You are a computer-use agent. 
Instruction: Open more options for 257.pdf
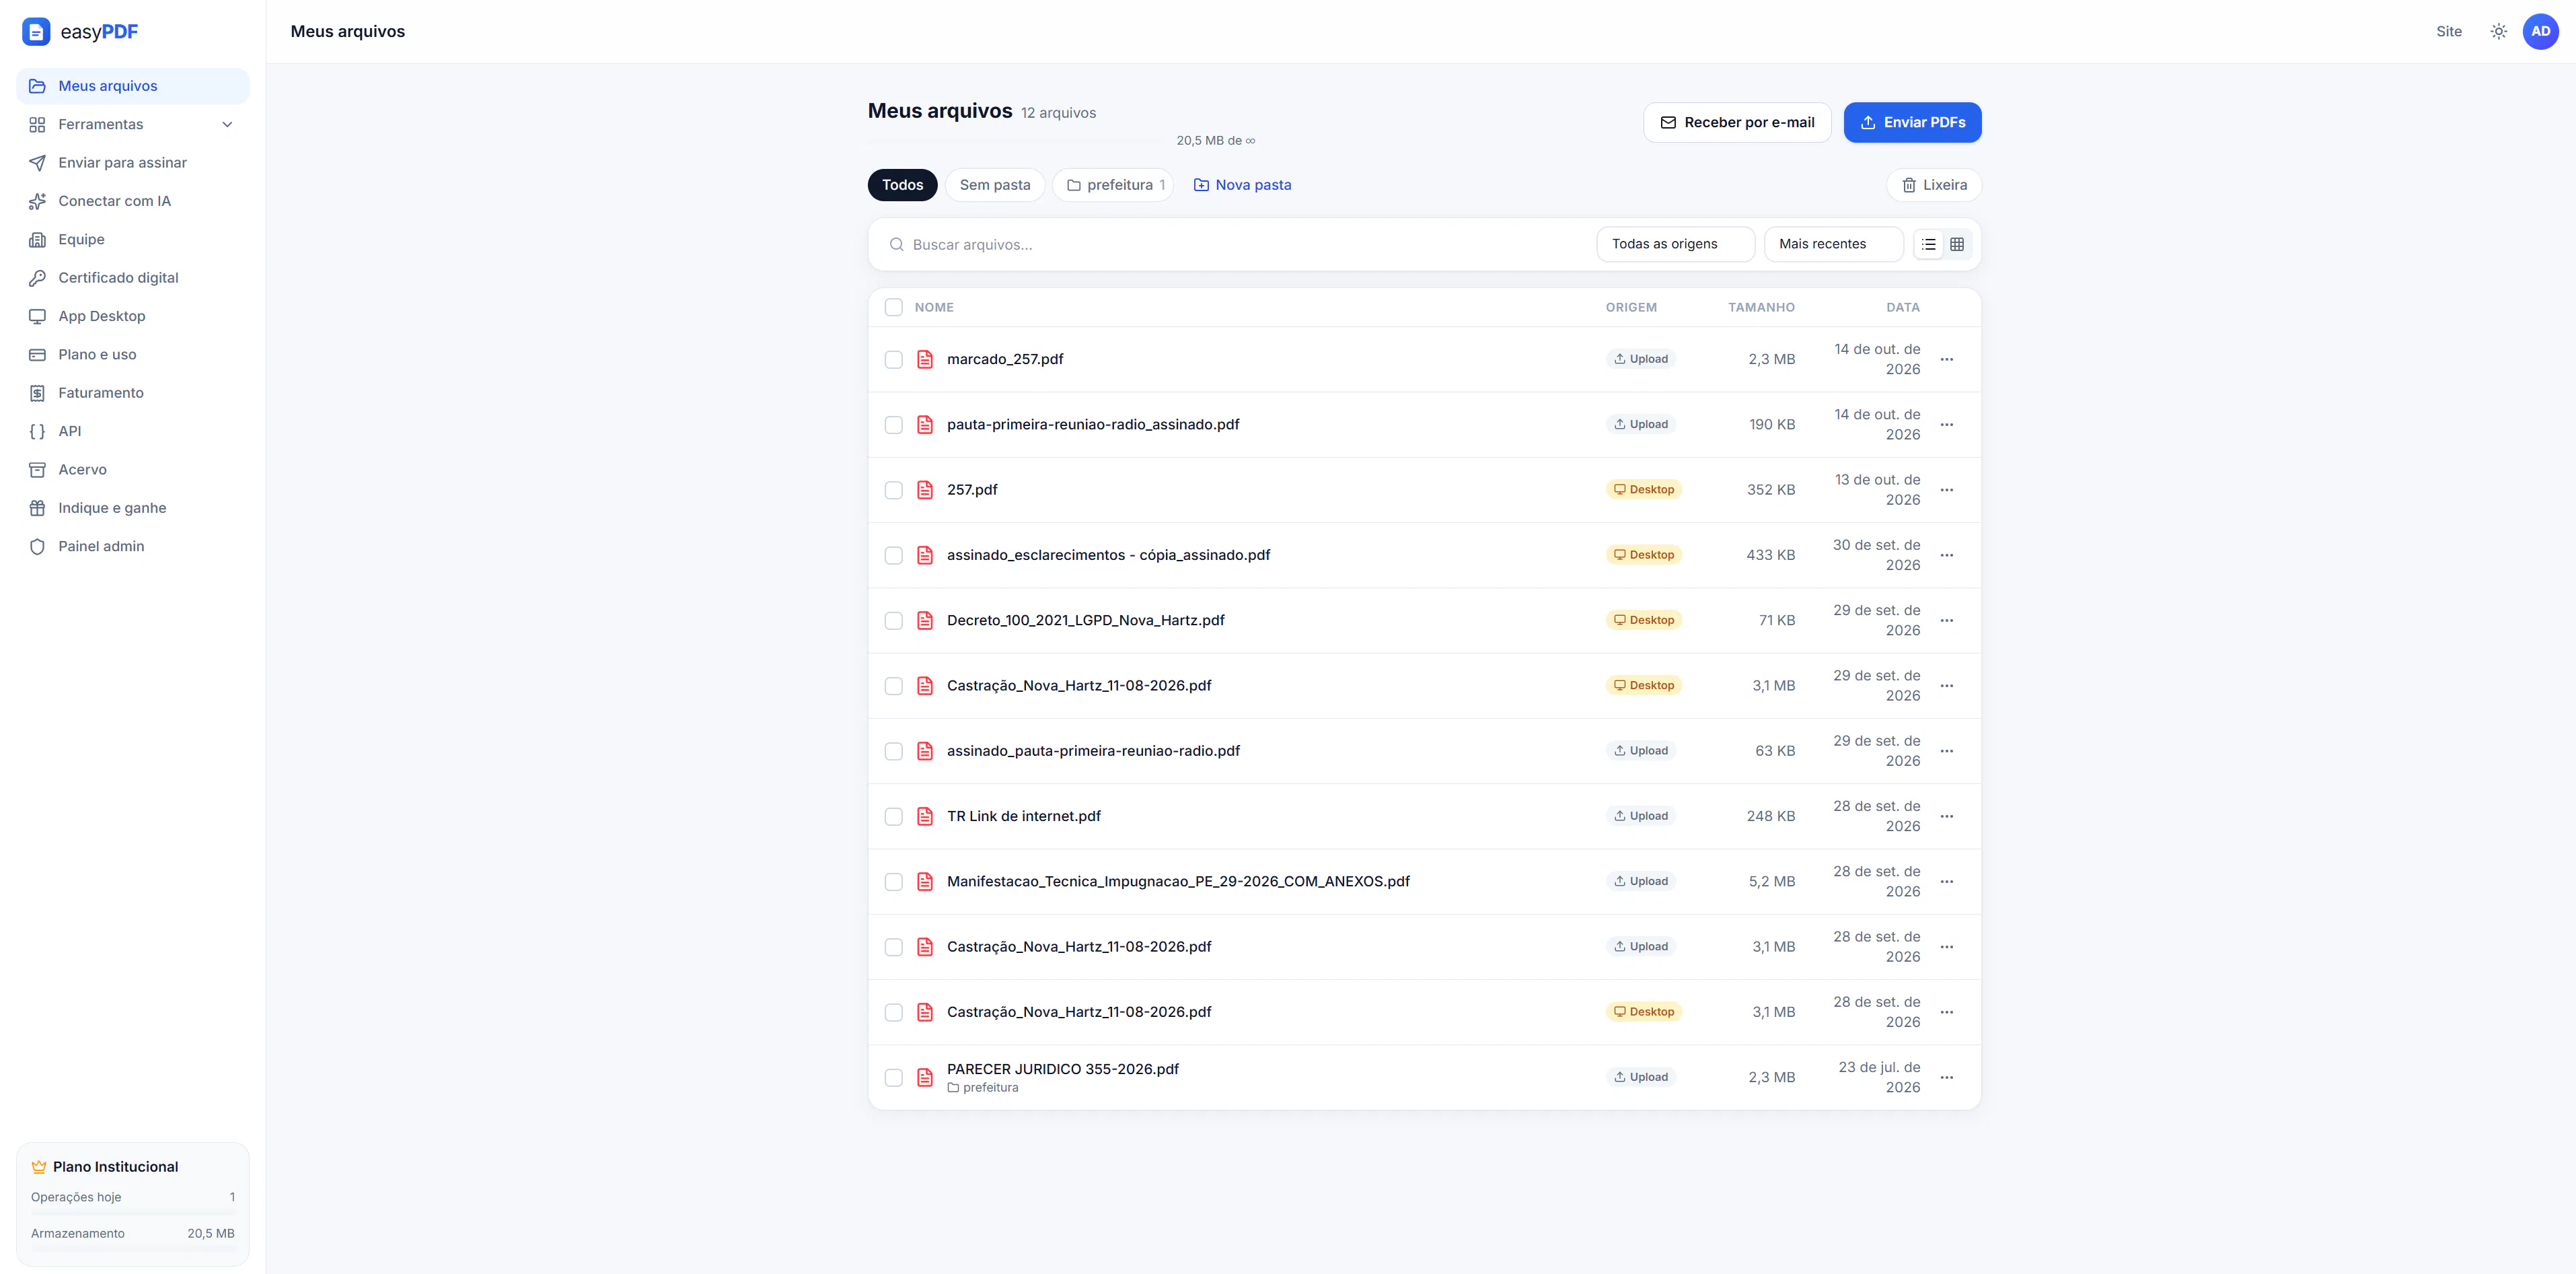(x=1946, y=490)
